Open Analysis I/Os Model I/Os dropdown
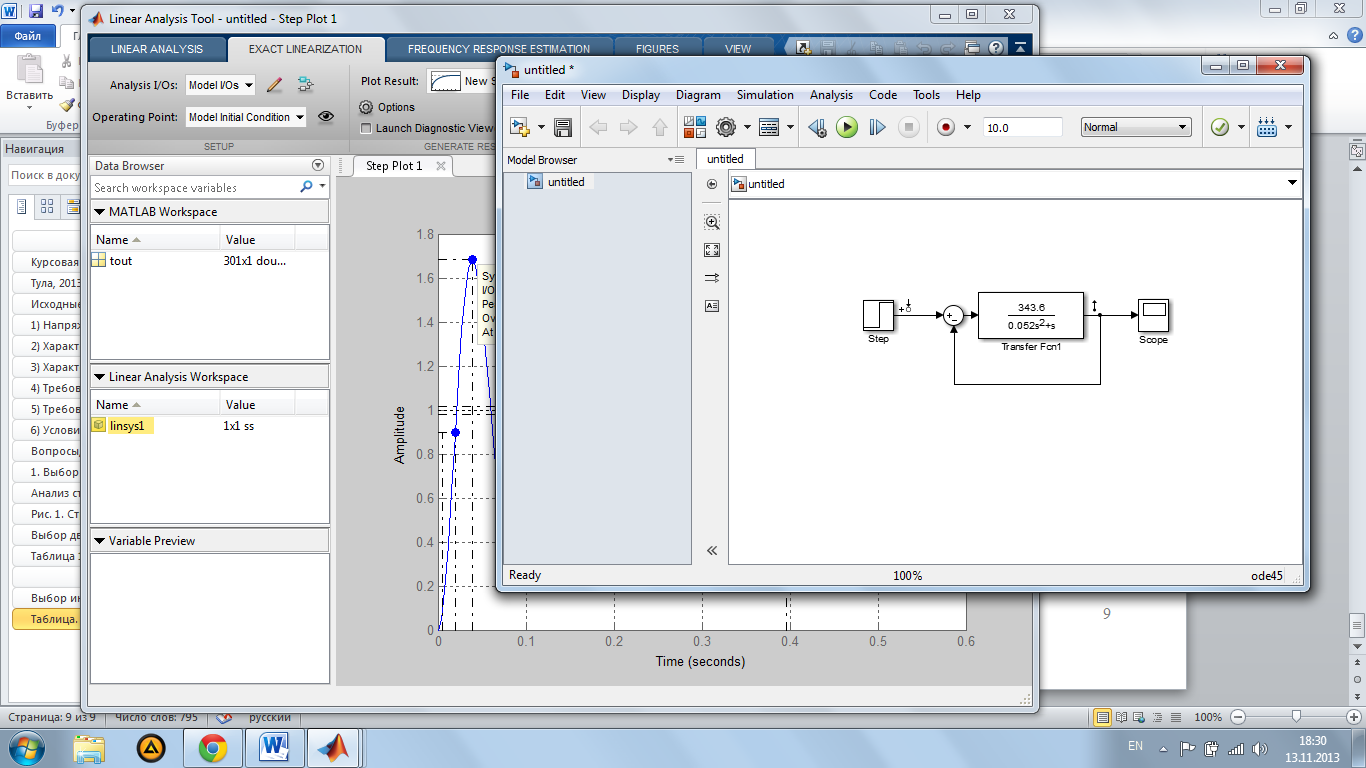Screen dimensions: 1366x768 221,85
